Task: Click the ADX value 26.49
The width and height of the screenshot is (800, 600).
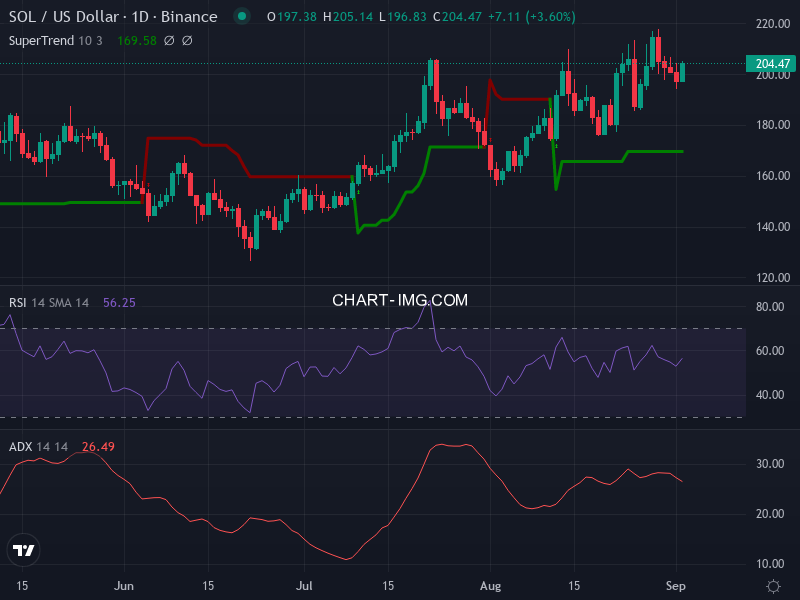Action: tap(98, 446)
